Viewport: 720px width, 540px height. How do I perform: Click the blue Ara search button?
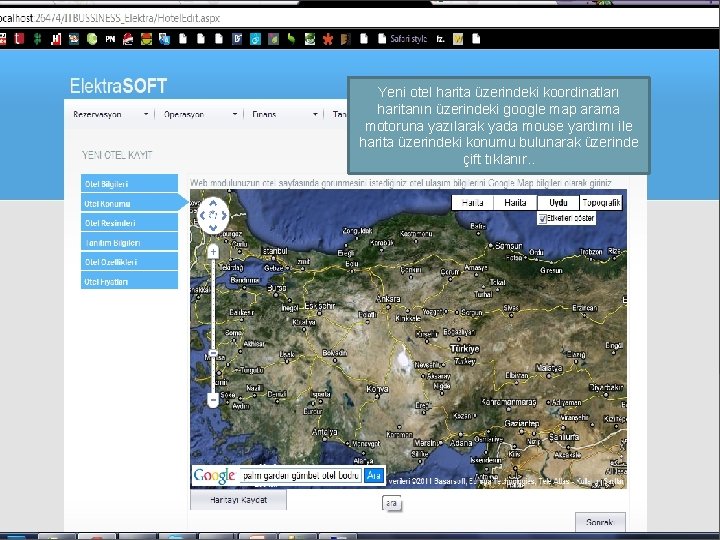pos(374,475)
